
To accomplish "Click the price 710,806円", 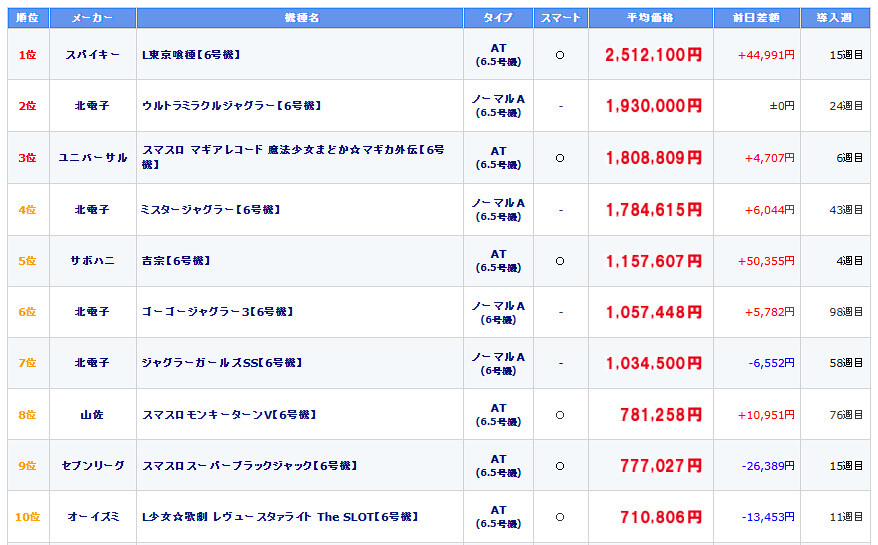I will click(x=661, y=517).
